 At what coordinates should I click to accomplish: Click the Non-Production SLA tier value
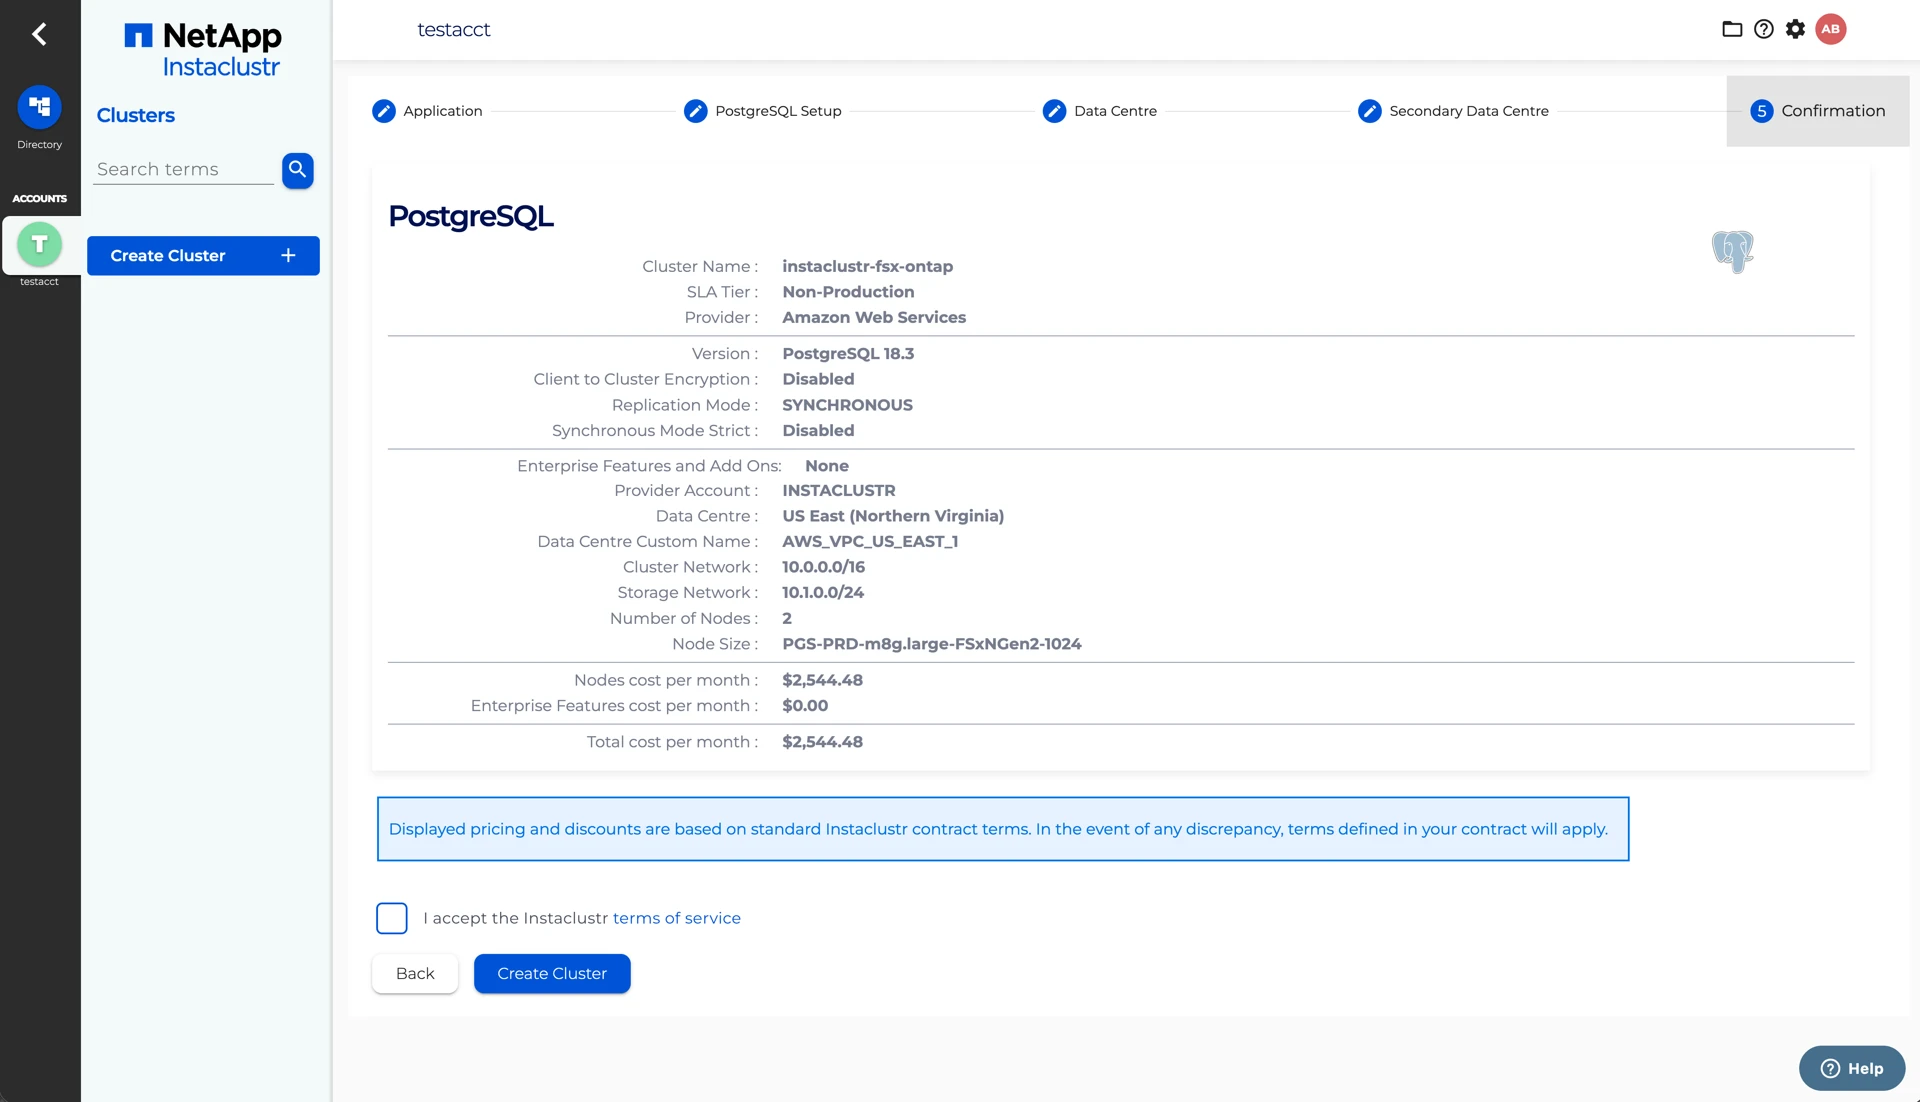pyautogui.click(x=848, y=292)
